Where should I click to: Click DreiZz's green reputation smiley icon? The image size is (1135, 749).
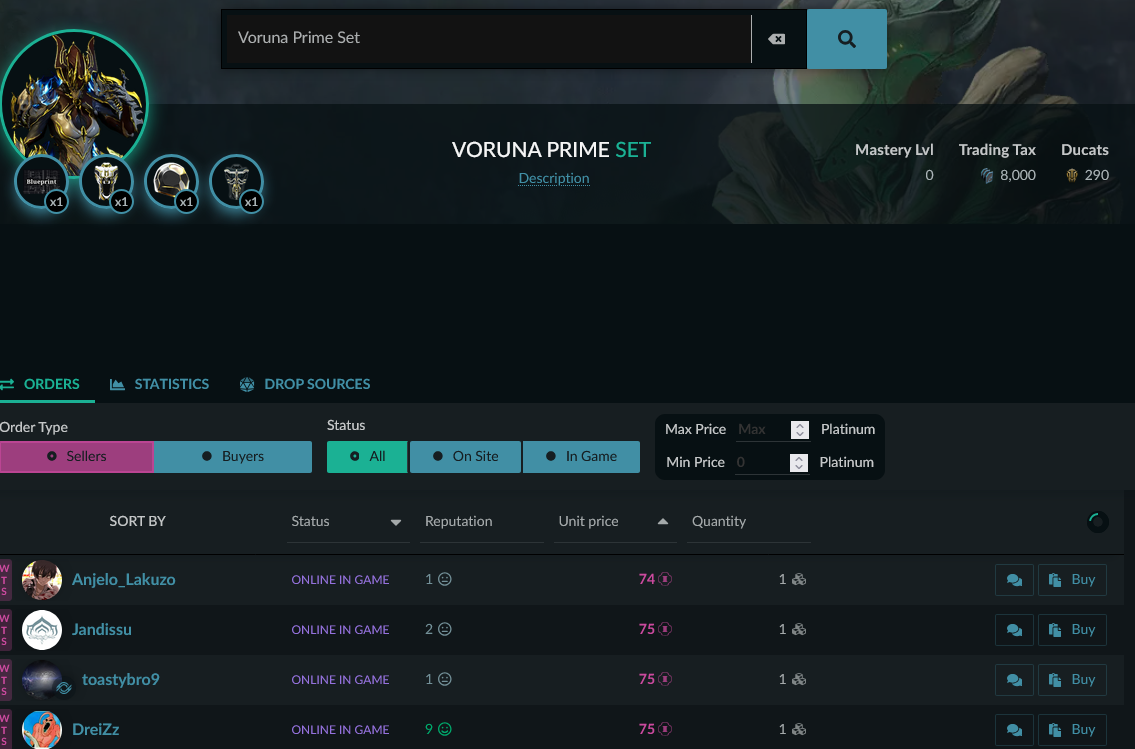coord(445,729)
